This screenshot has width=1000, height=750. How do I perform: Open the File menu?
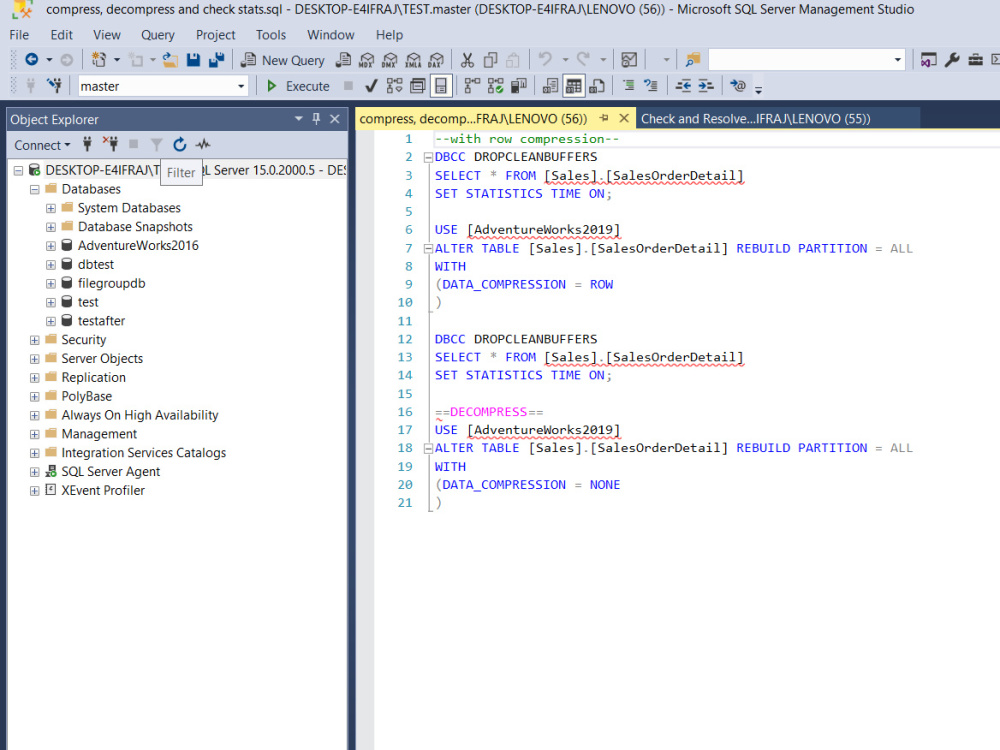pos(19,35)
